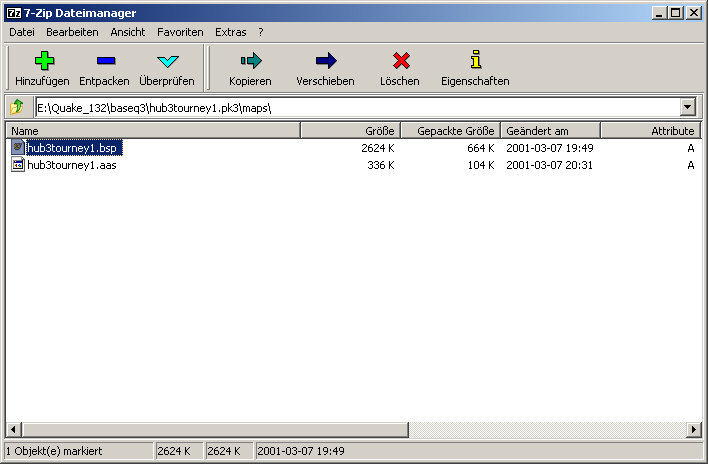Click the horizontal scrollbar thumb
708x464 pixels.
215,429
